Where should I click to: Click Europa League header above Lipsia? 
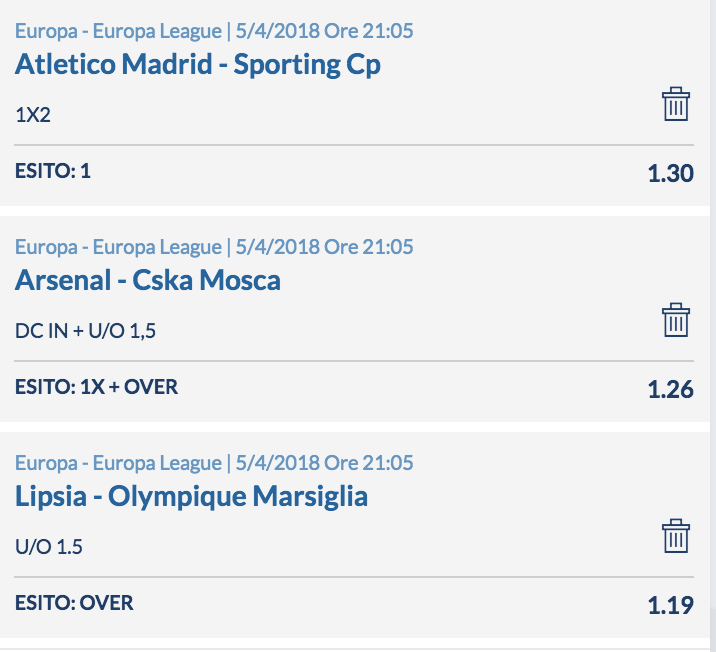pos(214,463)
